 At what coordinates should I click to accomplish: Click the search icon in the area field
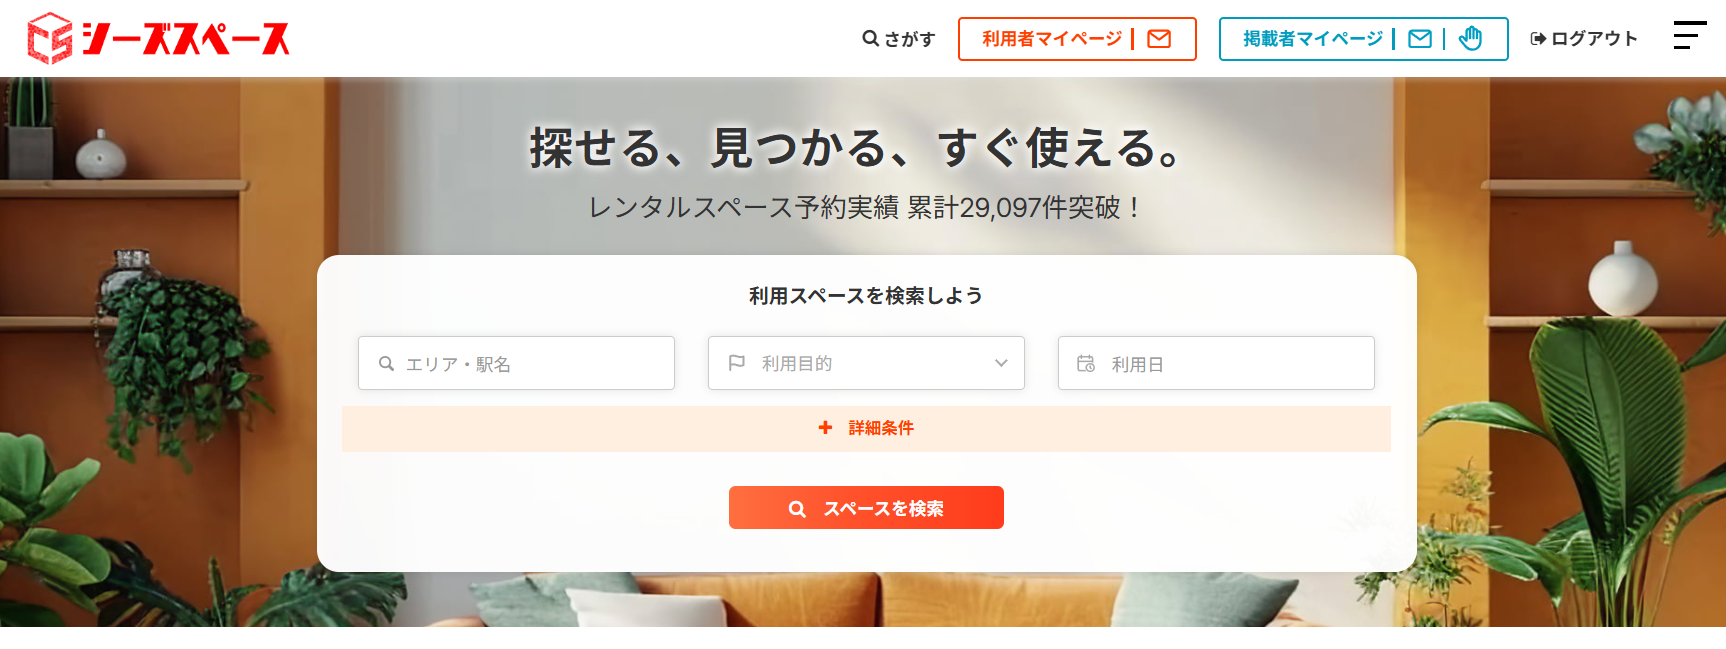click(x=386, y=364)
